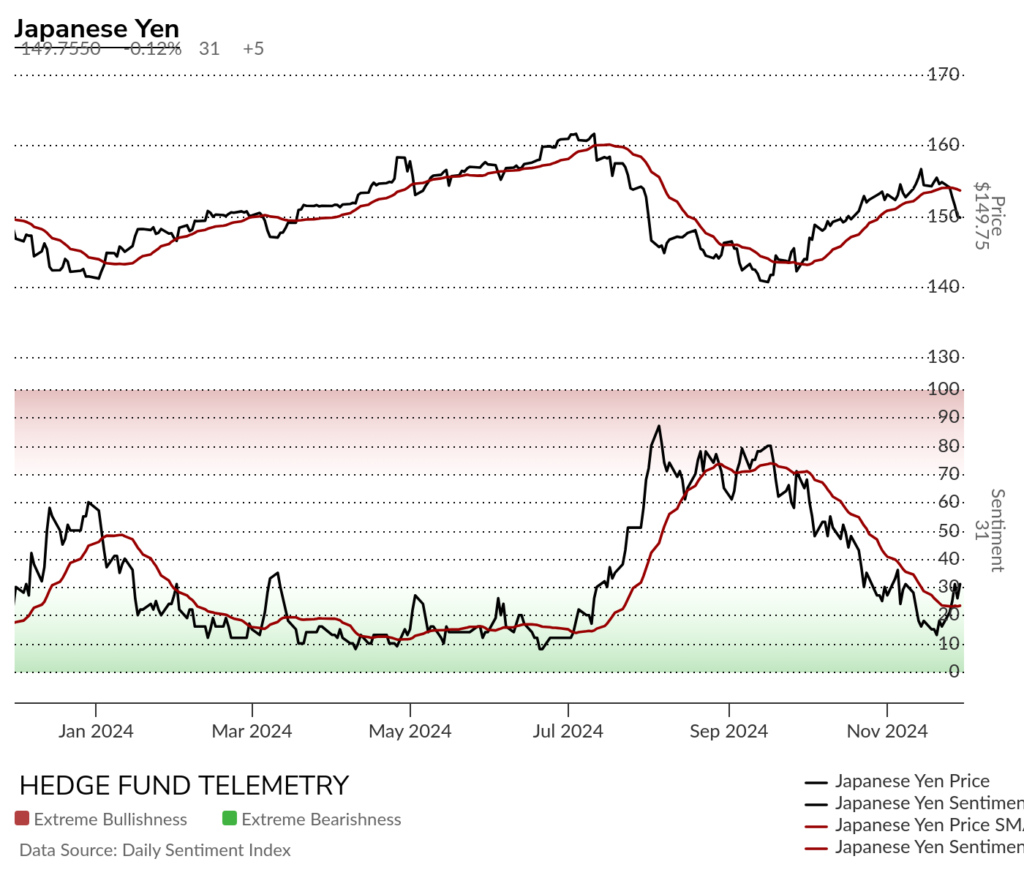Click the "-0.12%" change value

(152, 49)
